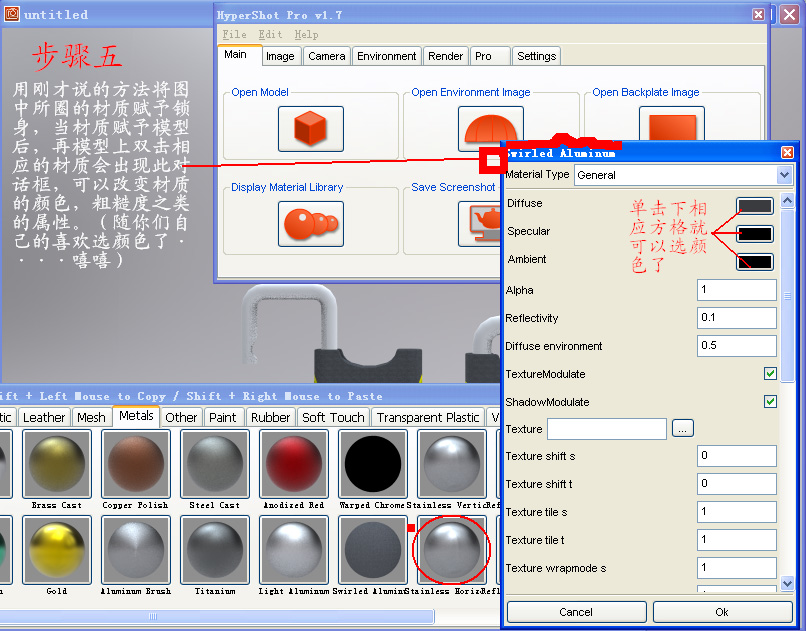Click the Diffuse environment value field
This screenshot has height=631, width=806.
pos(737,345)
